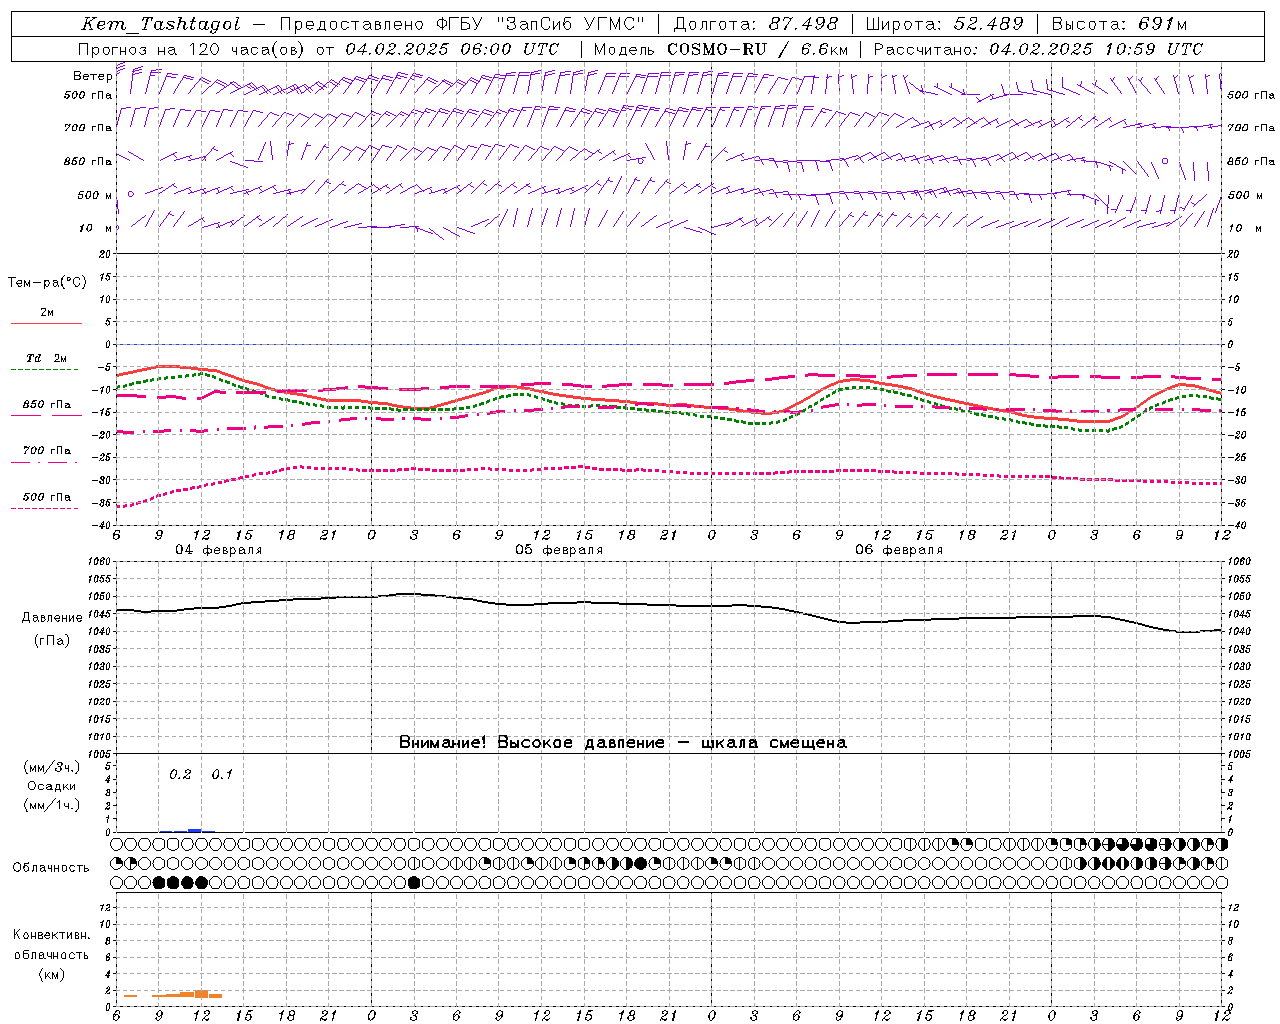
Task: Click the '2м' temperature legend entry
Action: 47,313
